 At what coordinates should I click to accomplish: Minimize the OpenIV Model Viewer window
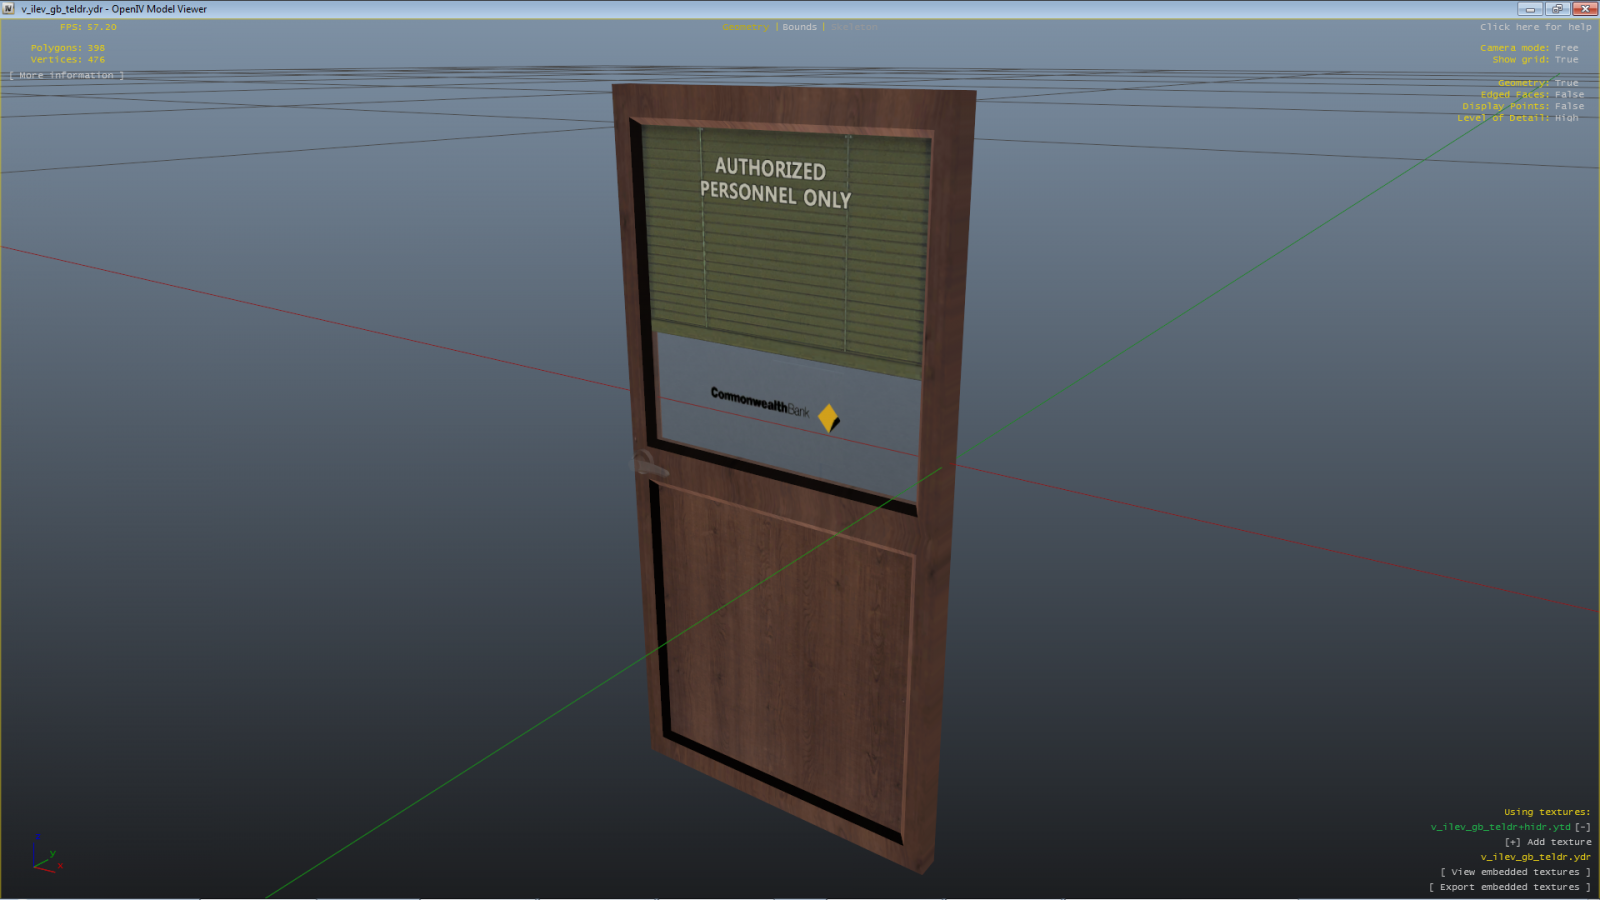pyautogui.click(x=1529, y=9)
